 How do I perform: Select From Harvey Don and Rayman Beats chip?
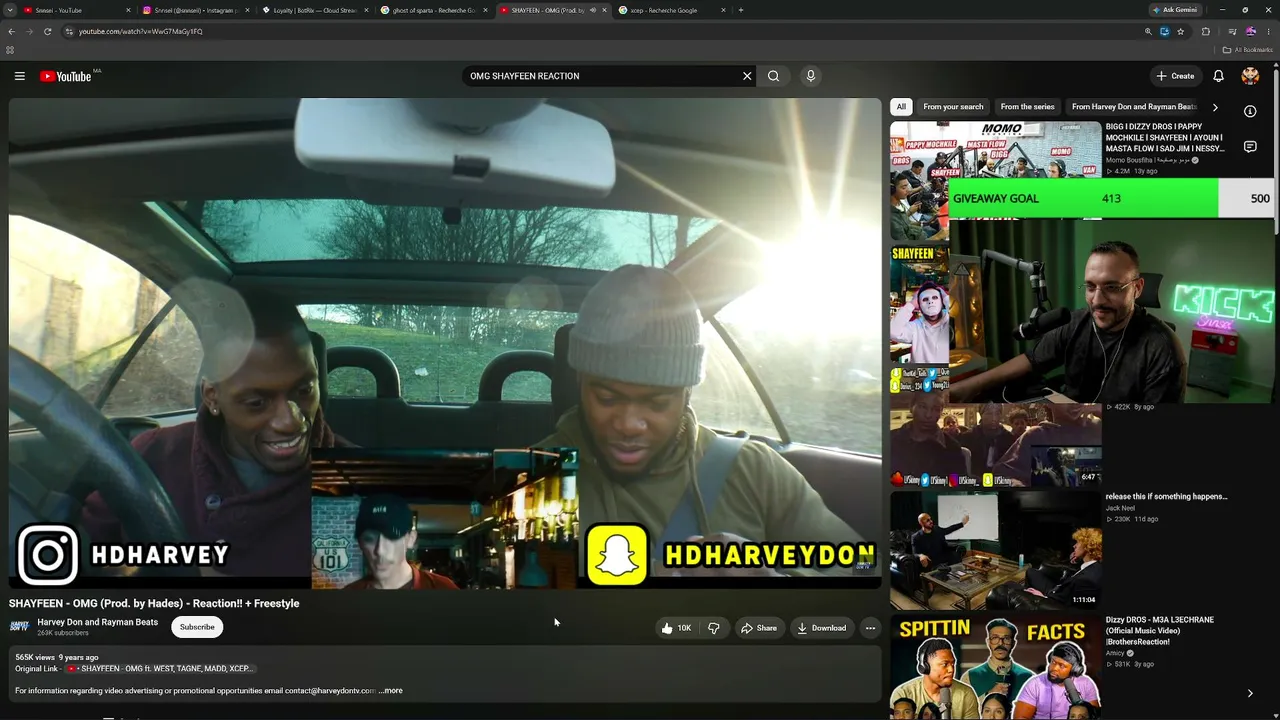click(x=1134, y=107)
